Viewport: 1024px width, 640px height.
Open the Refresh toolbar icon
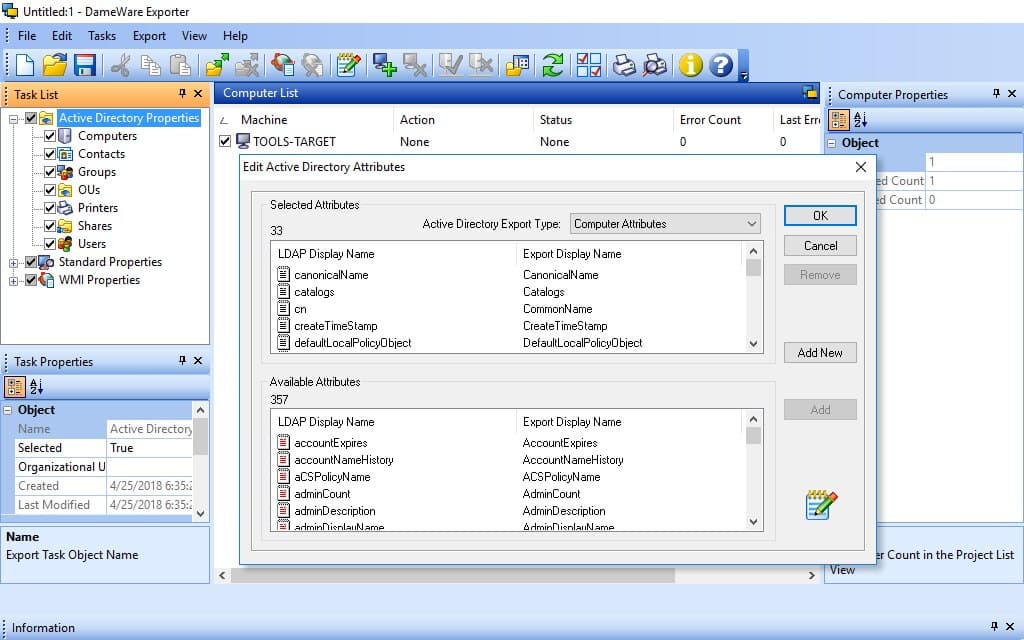(553, 65)
